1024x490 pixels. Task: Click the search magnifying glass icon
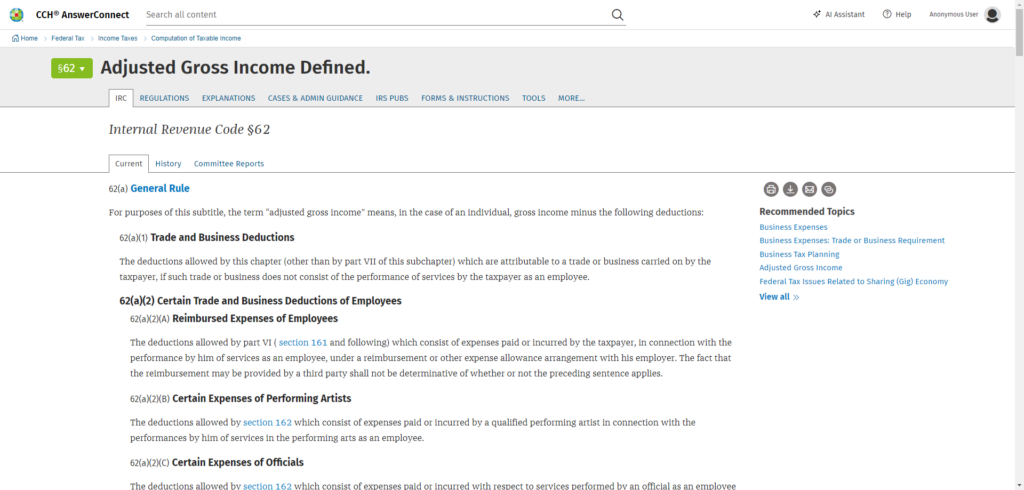(x=617, y=15)
